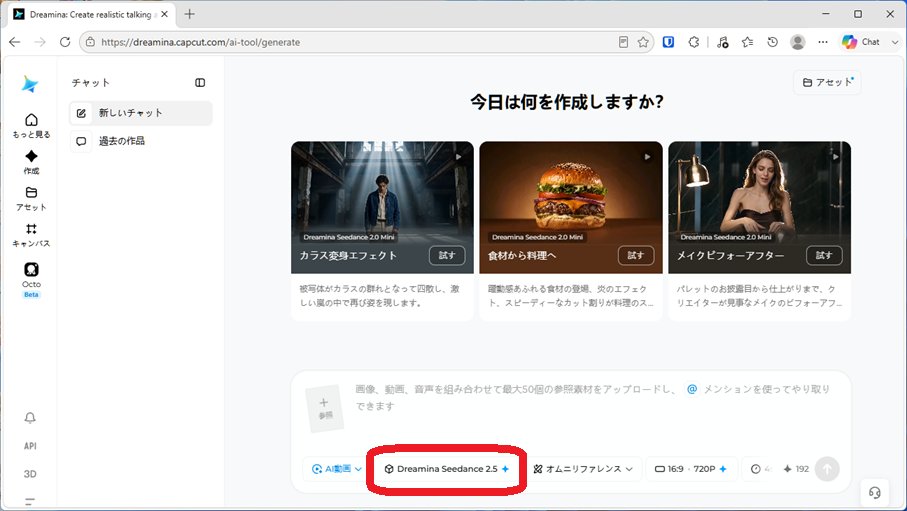Click the 今日は何を作成しますか? heading
Viewport: 907px width, 511px height.
click(x=567, y=102)
